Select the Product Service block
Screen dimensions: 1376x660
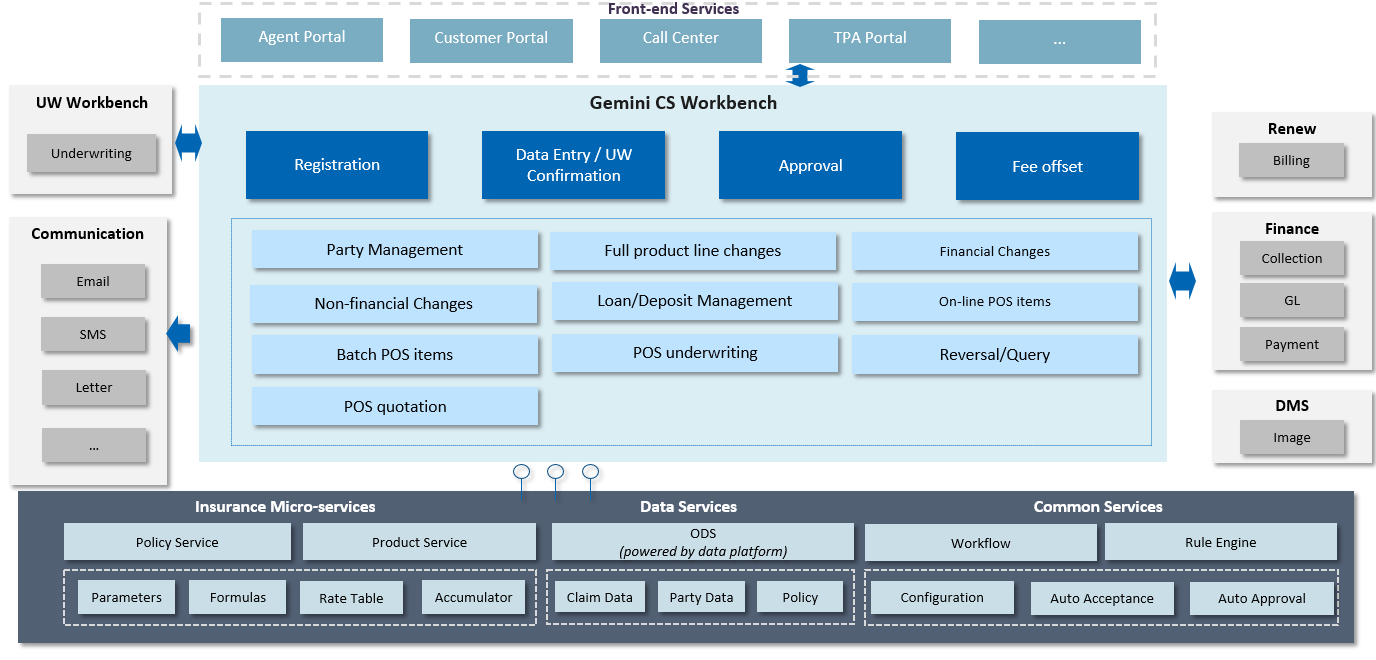(x=419, y=543)
